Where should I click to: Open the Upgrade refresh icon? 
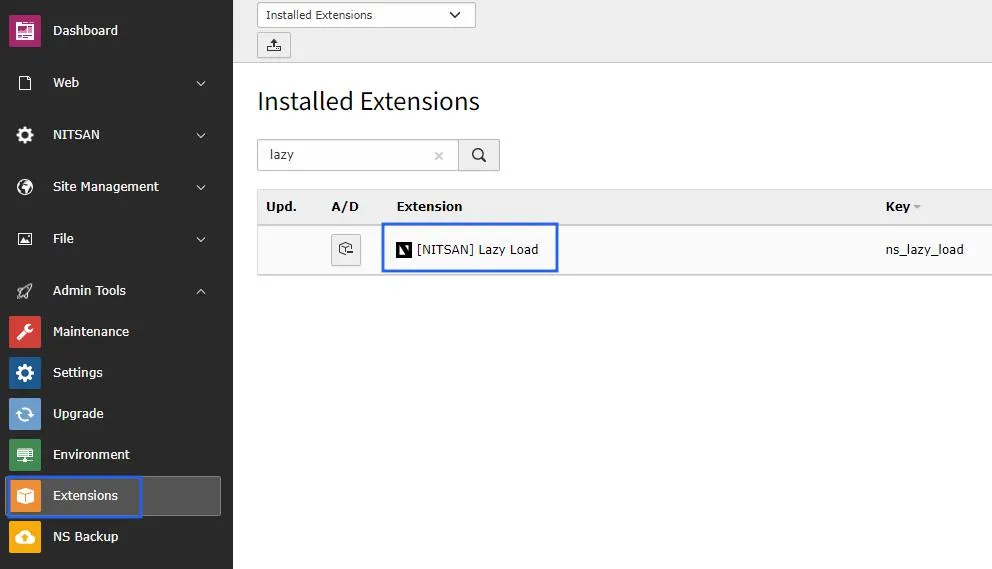coord(25,414)
